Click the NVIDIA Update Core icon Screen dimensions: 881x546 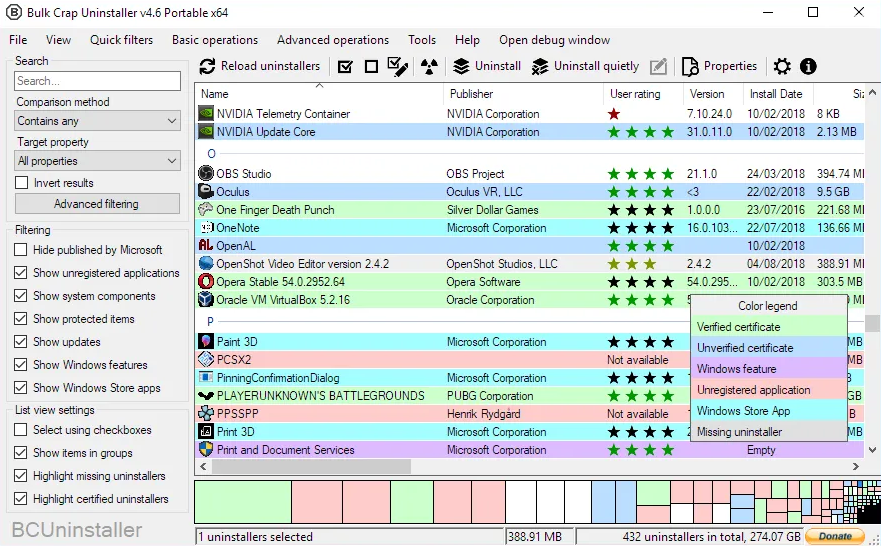tap(206, 131)
